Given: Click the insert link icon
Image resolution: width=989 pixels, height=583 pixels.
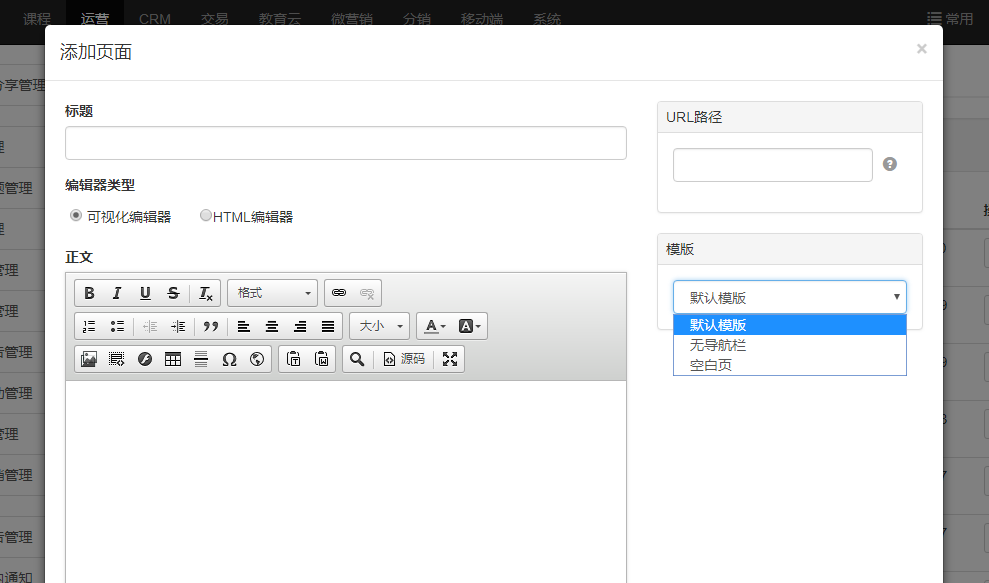Looking at the screenshot, I should coord(339,293).
